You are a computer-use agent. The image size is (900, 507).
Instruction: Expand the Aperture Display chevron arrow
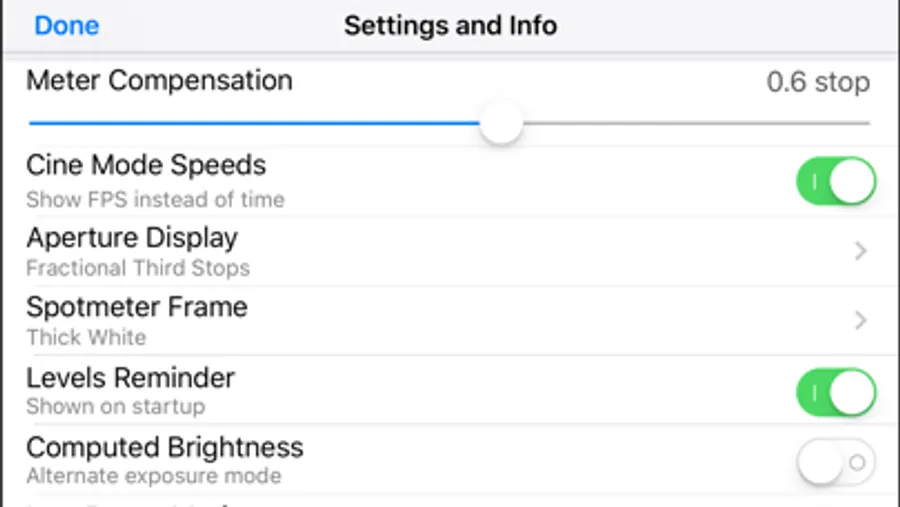coord(860,251)
